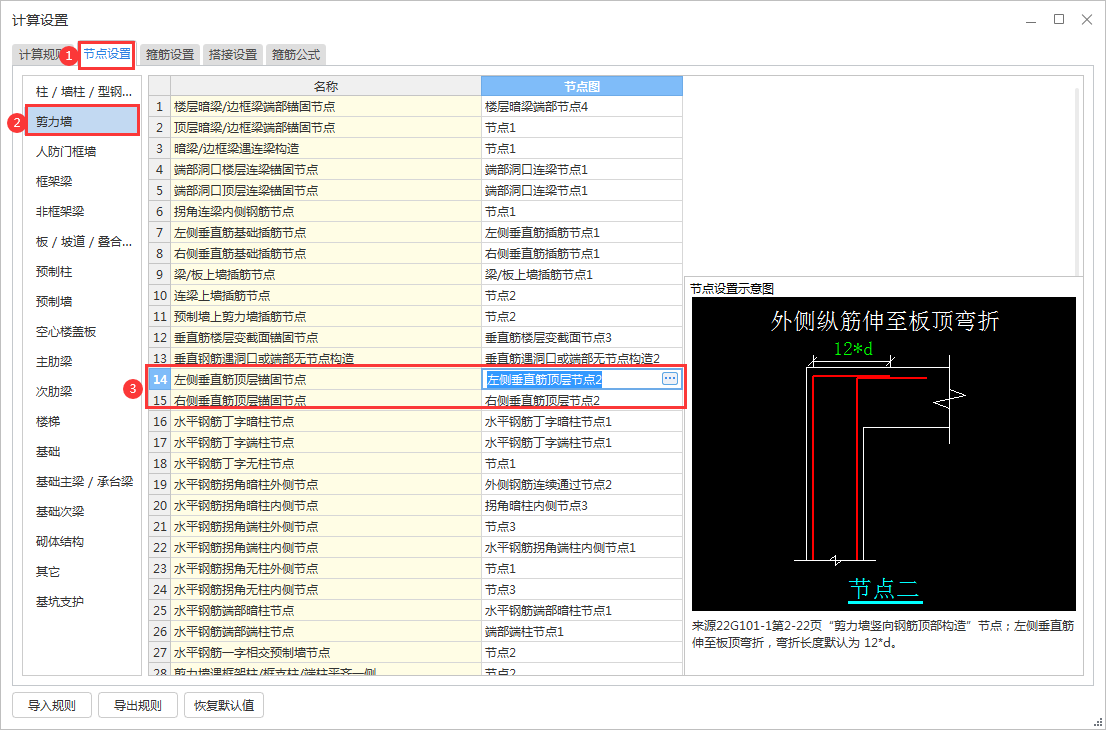Image resolution: width=1106 pixels, height=730 pixels.
Task: Choose 板 / 坡道 / 叠合 category
Action: [x=83, y=241]
